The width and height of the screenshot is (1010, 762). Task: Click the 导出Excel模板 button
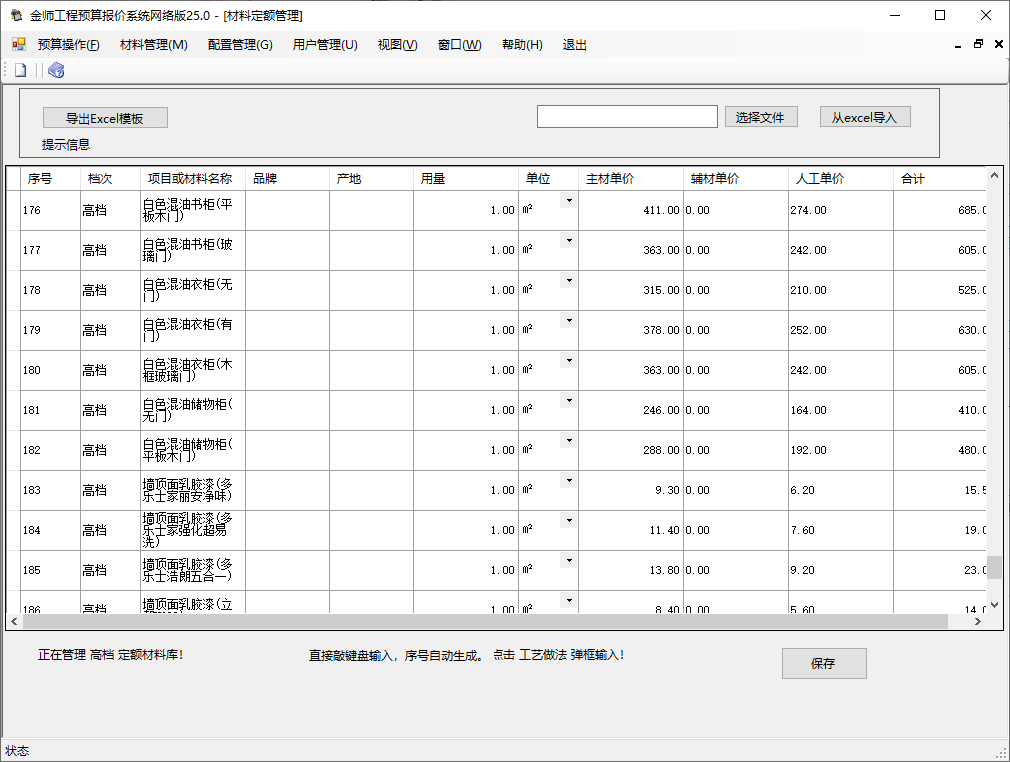tap(105, 118)
